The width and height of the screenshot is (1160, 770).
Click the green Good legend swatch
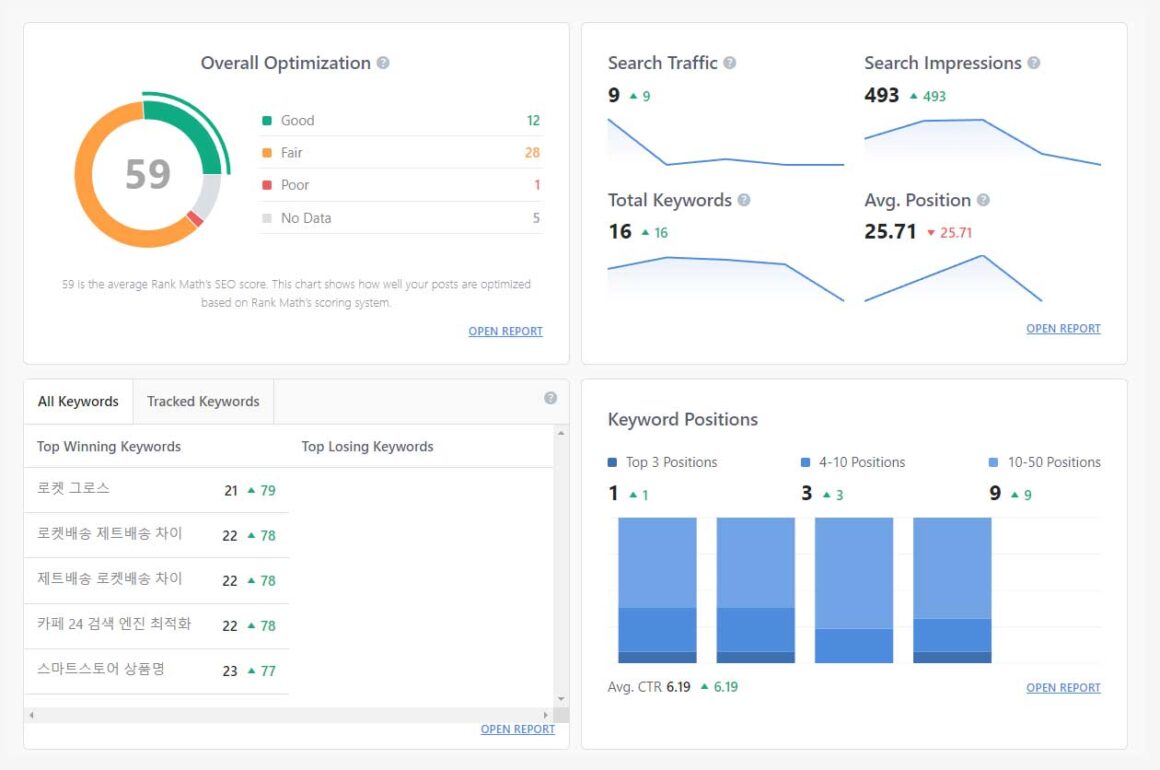(x=267, y=121)
